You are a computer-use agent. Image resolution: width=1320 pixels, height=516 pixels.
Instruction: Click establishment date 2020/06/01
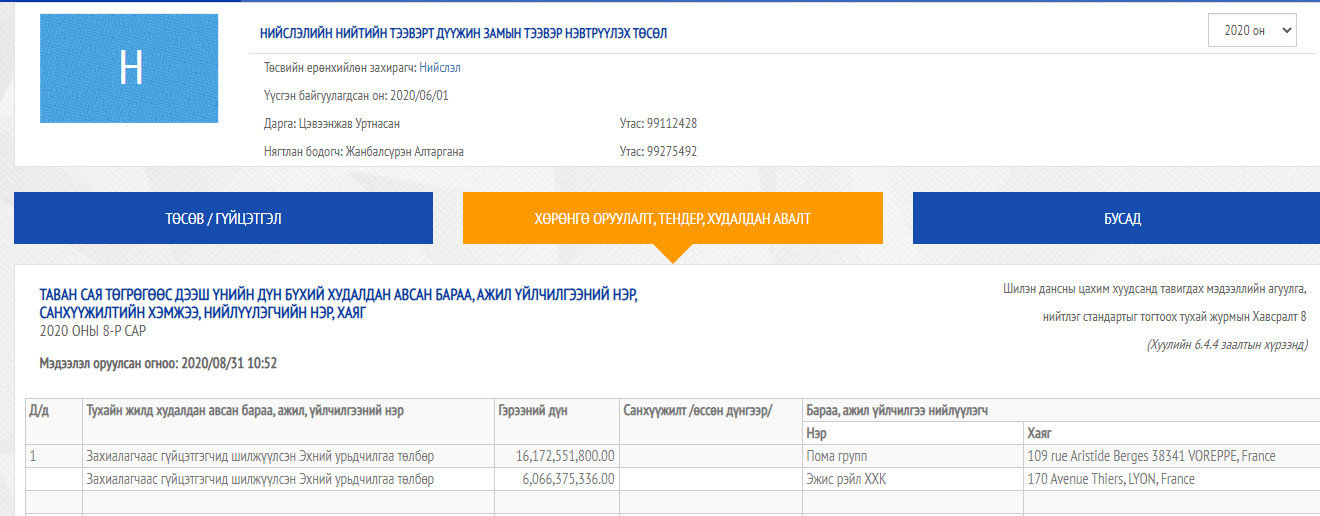pos(421,96)
